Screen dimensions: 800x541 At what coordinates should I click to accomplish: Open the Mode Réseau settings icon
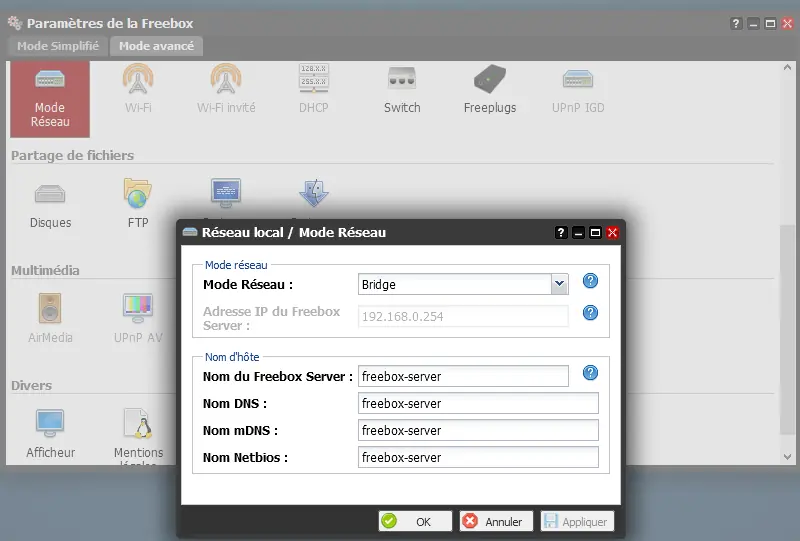click(50, 99)
